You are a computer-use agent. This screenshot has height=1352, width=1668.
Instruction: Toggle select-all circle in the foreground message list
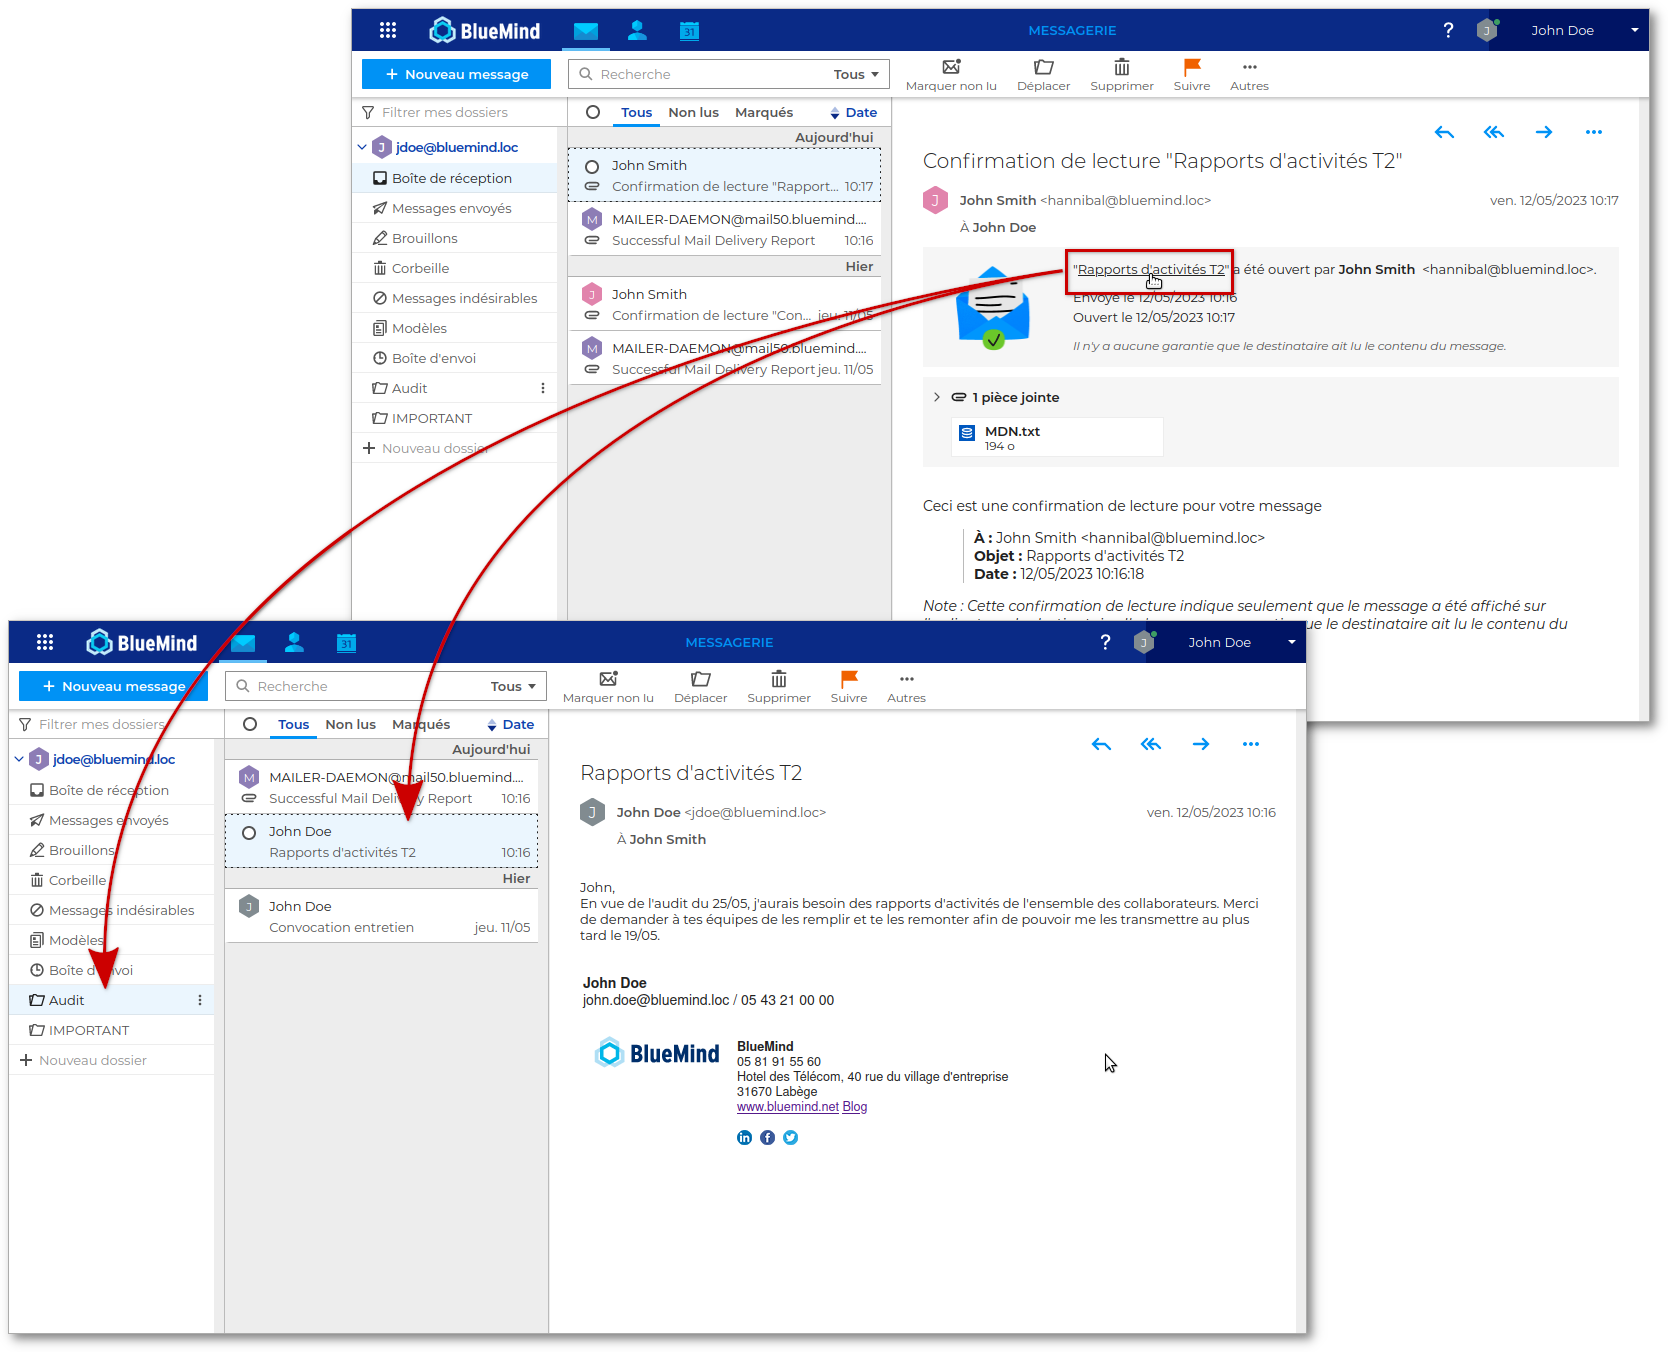pos(250,724)
